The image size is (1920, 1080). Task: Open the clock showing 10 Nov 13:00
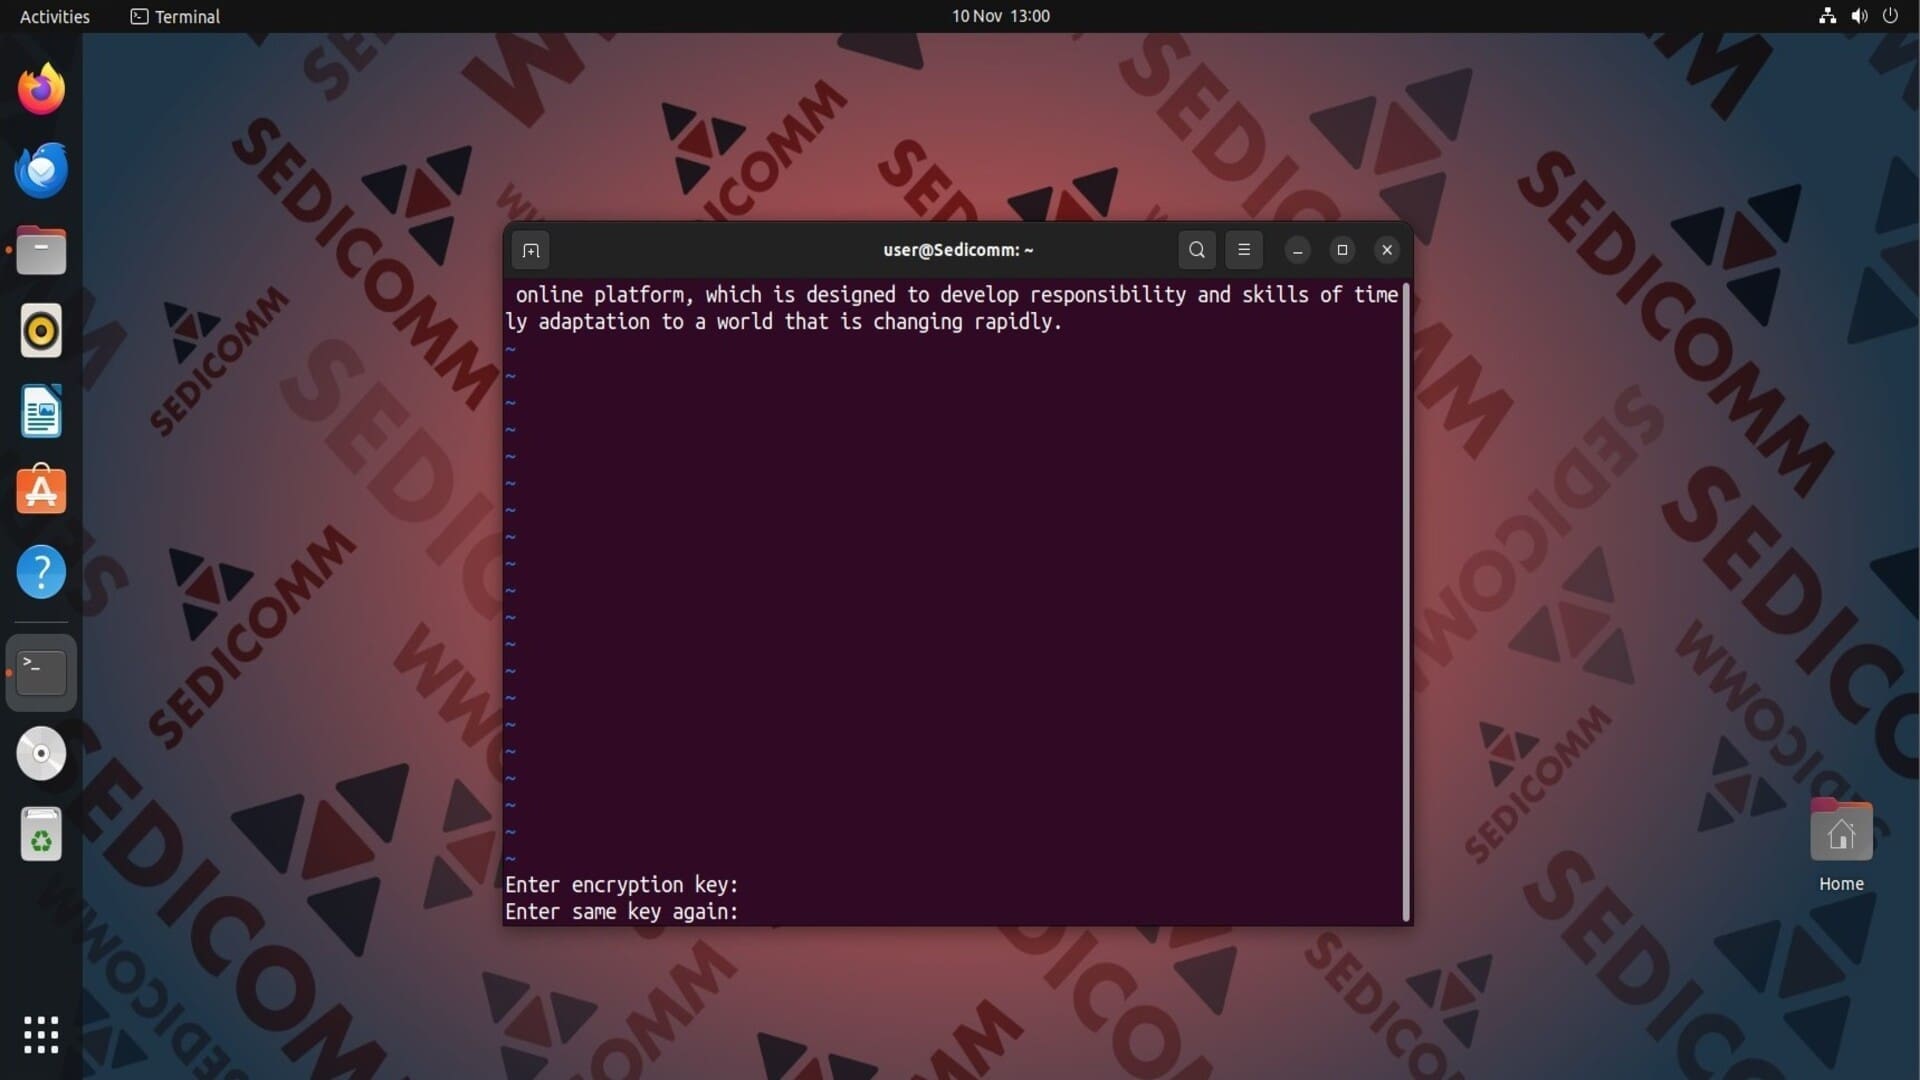click(x=1000, y=16)
